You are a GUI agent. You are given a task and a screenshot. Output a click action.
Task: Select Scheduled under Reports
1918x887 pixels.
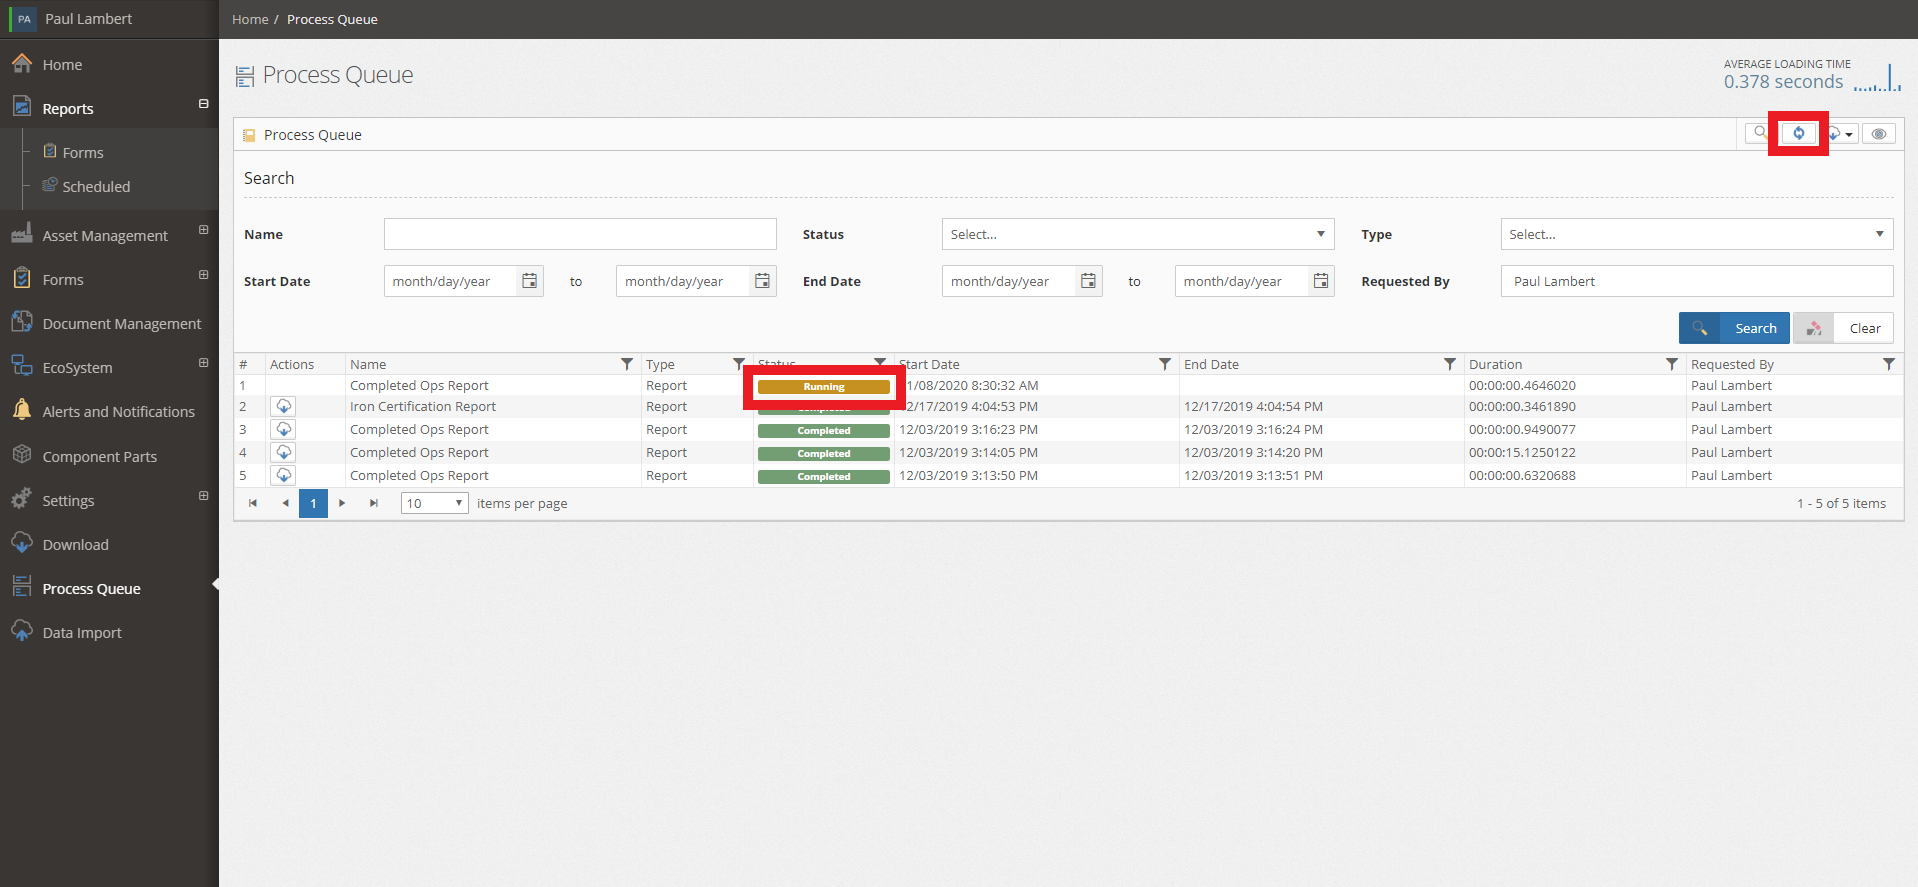point(96,187)
